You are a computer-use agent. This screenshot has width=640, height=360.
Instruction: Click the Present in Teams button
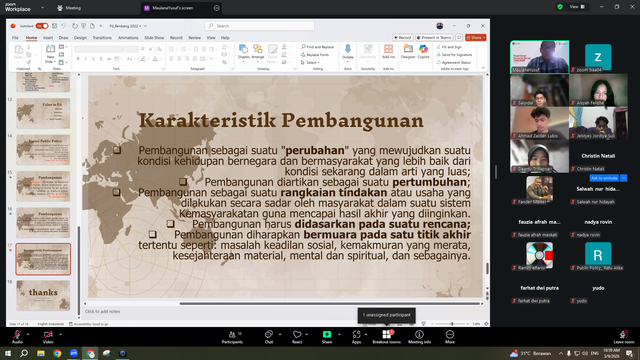coord(434,38)
